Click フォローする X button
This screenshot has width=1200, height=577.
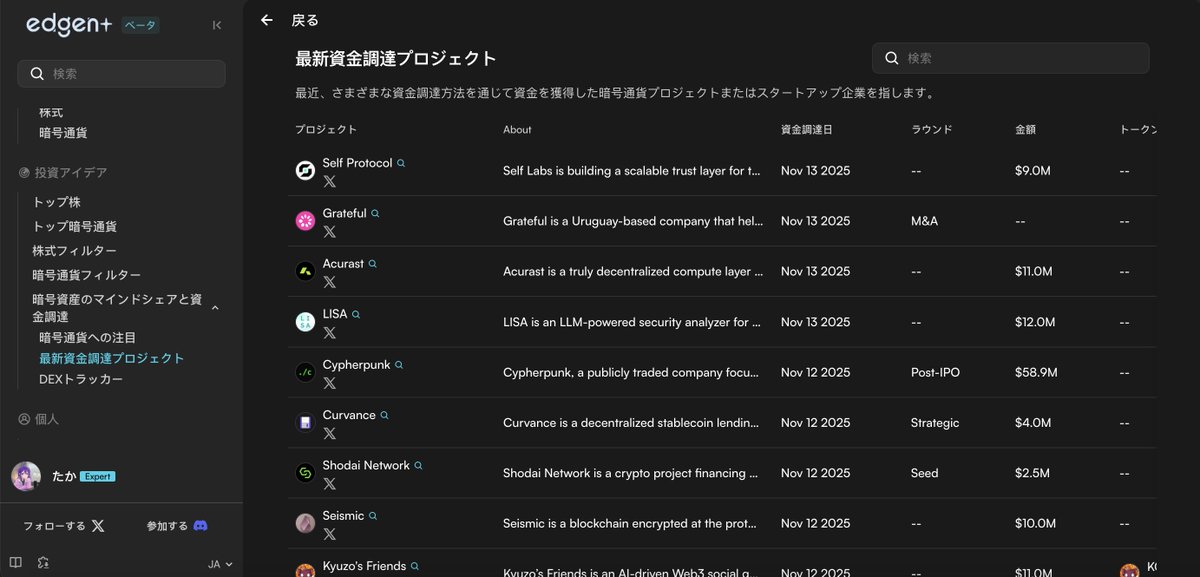pos(64,525)
